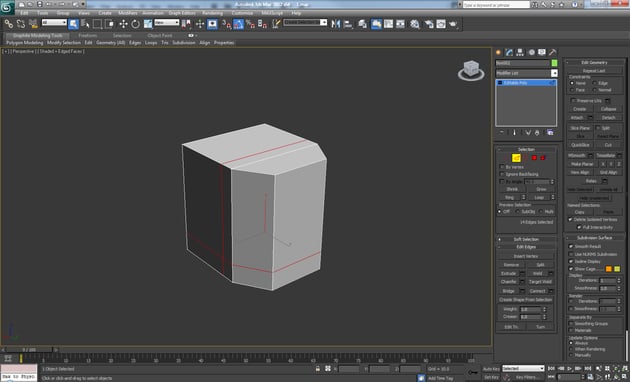The width and height of the screenshot is (630, 382).
Task: Select the Polygon sub-object level icon
Action: point(534,158)
